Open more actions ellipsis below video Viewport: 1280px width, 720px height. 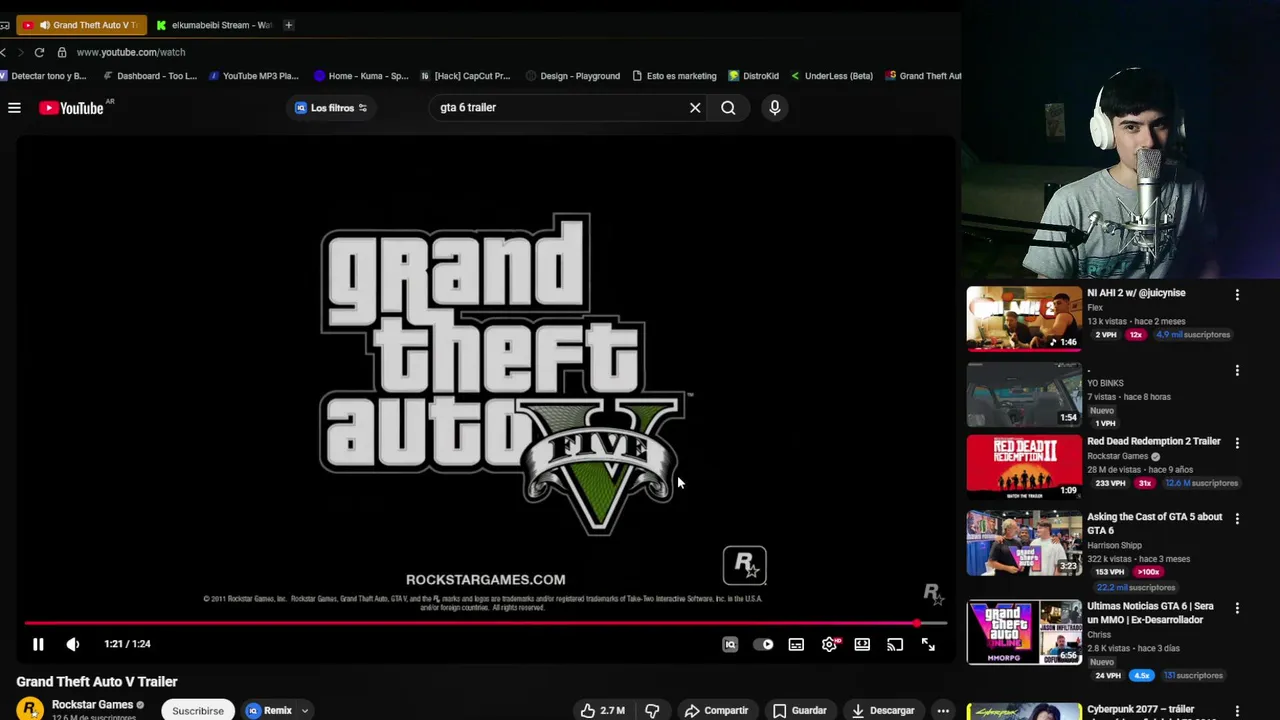click(x=943, y=711)
